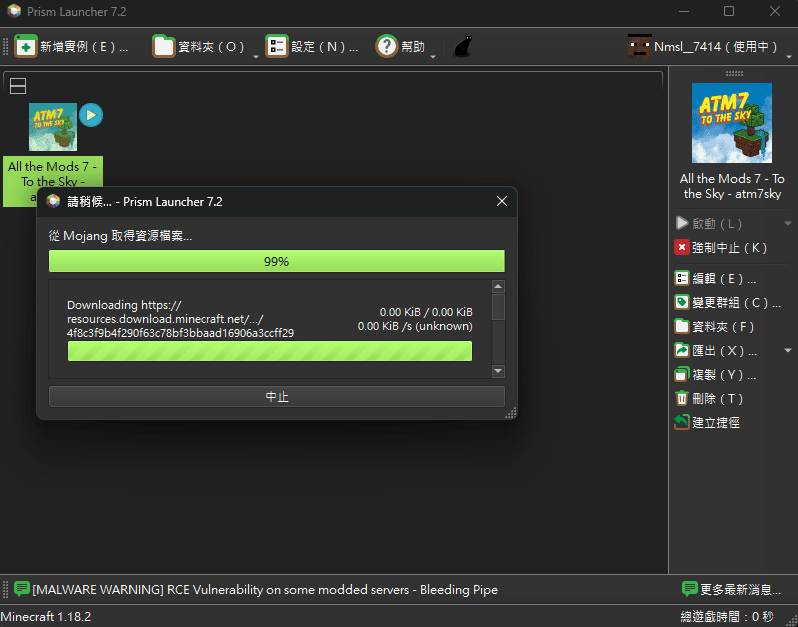This screenshot has width=798, height=627.
Task: Click the 強制中止 kill instance red icon
Action: (x=682, y=248)
